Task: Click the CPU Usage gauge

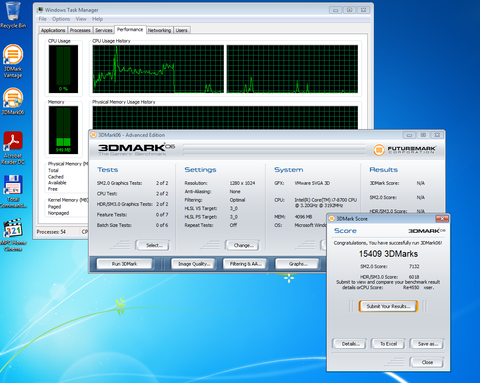Action: pyautogui.click(x=63, y=69)
